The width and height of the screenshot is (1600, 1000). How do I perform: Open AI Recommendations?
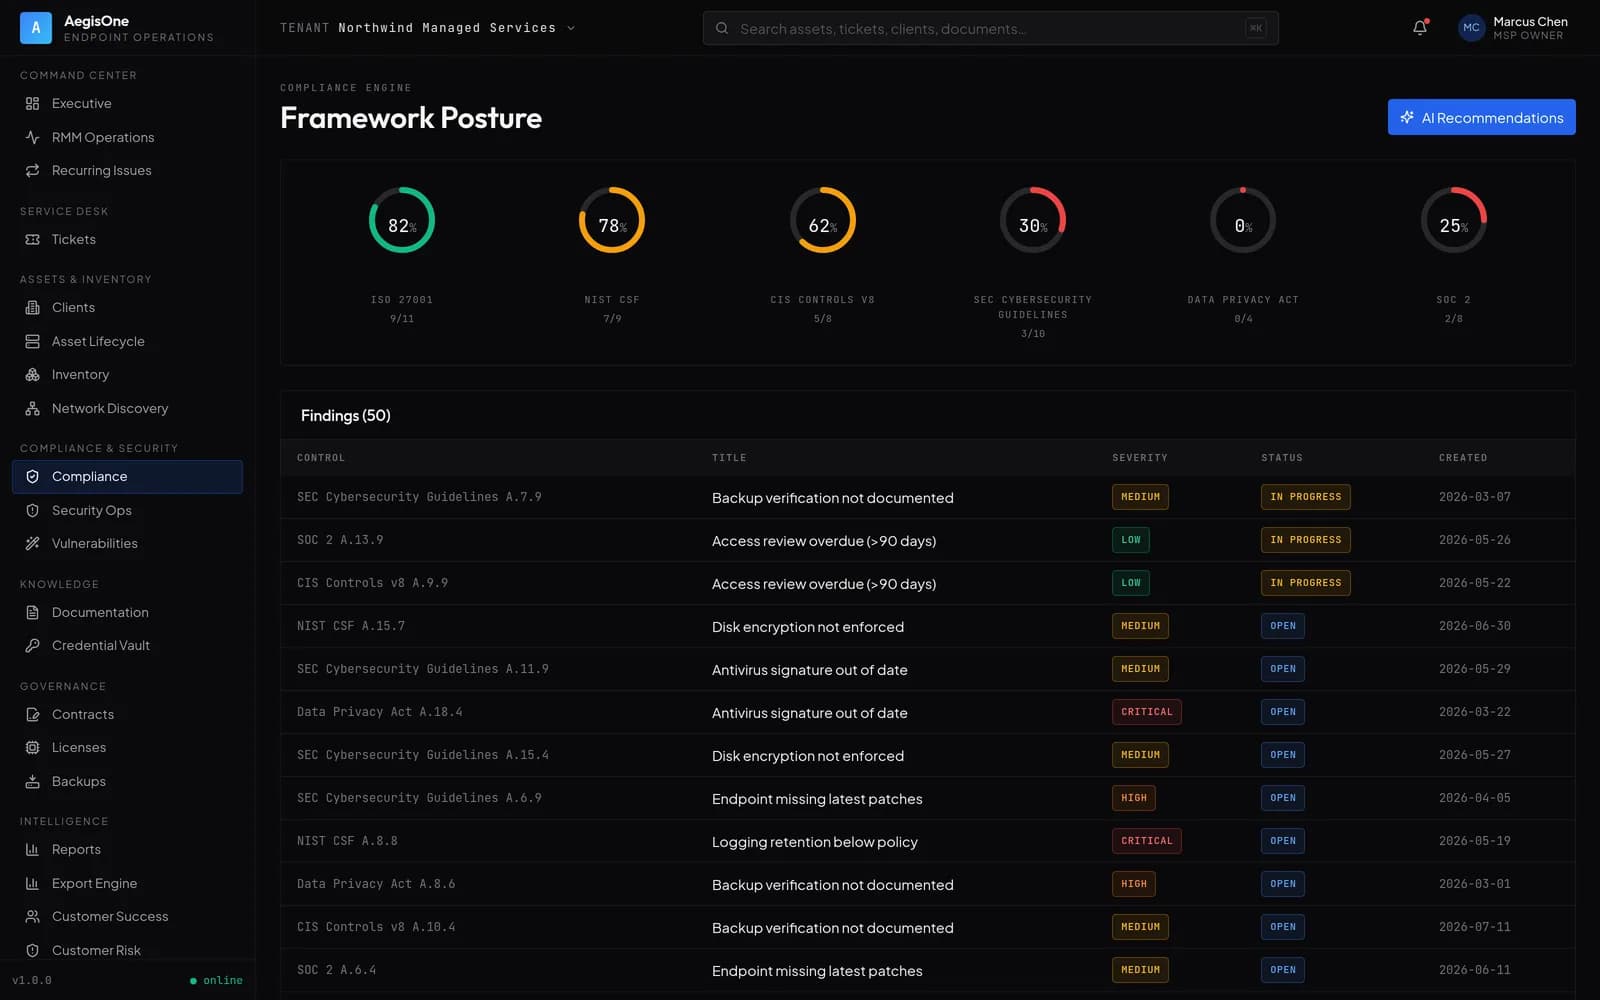1481,117
